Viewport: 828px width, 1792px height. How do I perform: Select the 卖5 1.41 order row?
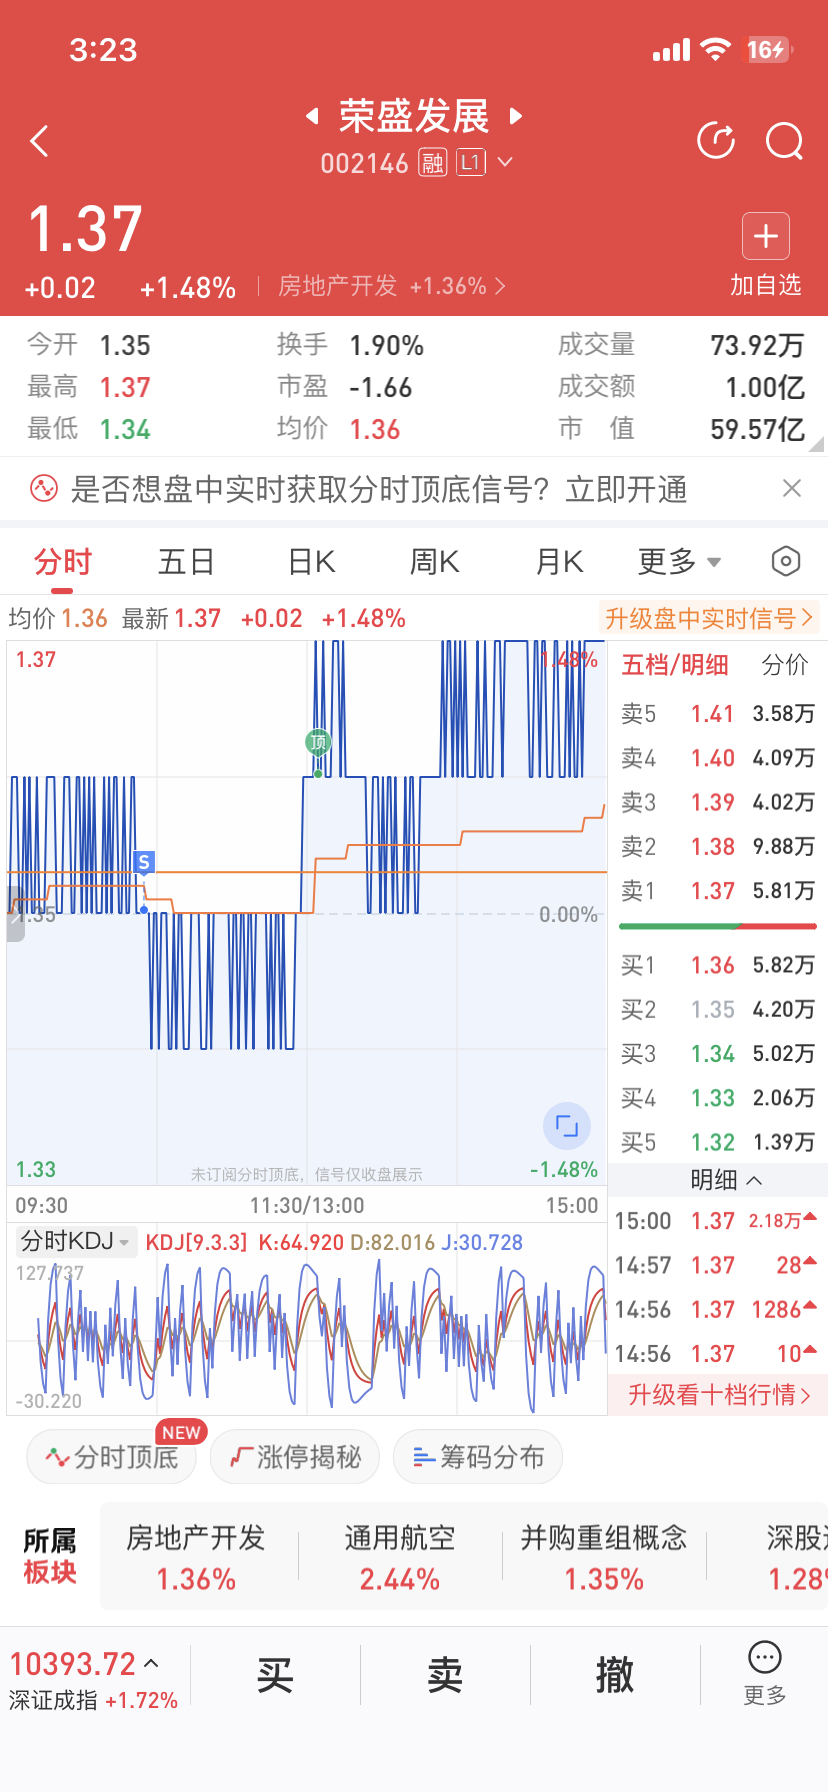(718, 714)
